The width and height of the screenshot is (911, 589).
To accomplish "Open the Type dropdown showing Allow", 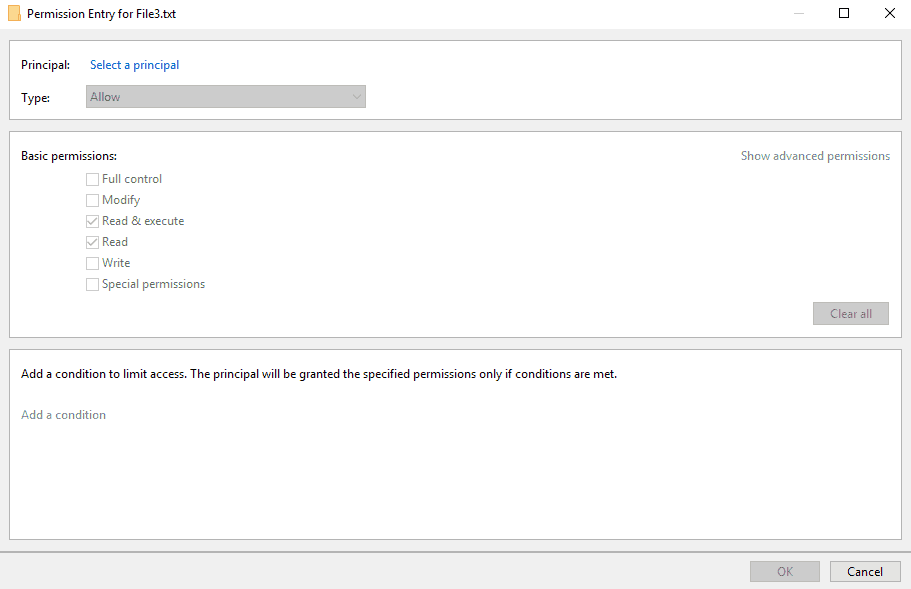I will [225, 97].
